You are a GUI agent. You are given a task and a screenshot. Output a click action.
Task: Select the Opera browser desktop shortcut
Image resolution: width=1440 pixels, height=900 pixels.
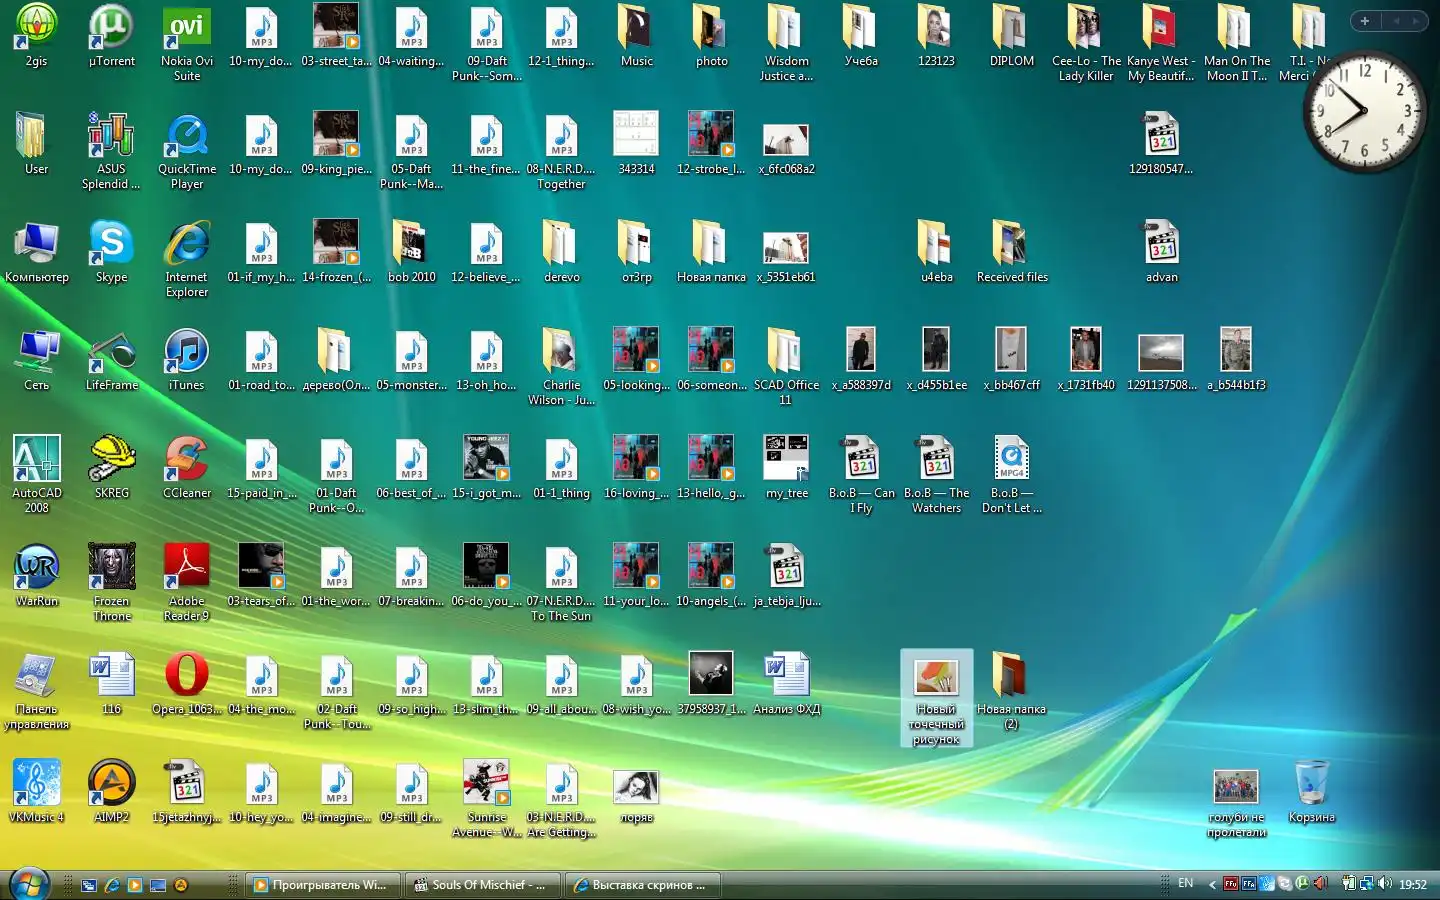click(186, 677)
